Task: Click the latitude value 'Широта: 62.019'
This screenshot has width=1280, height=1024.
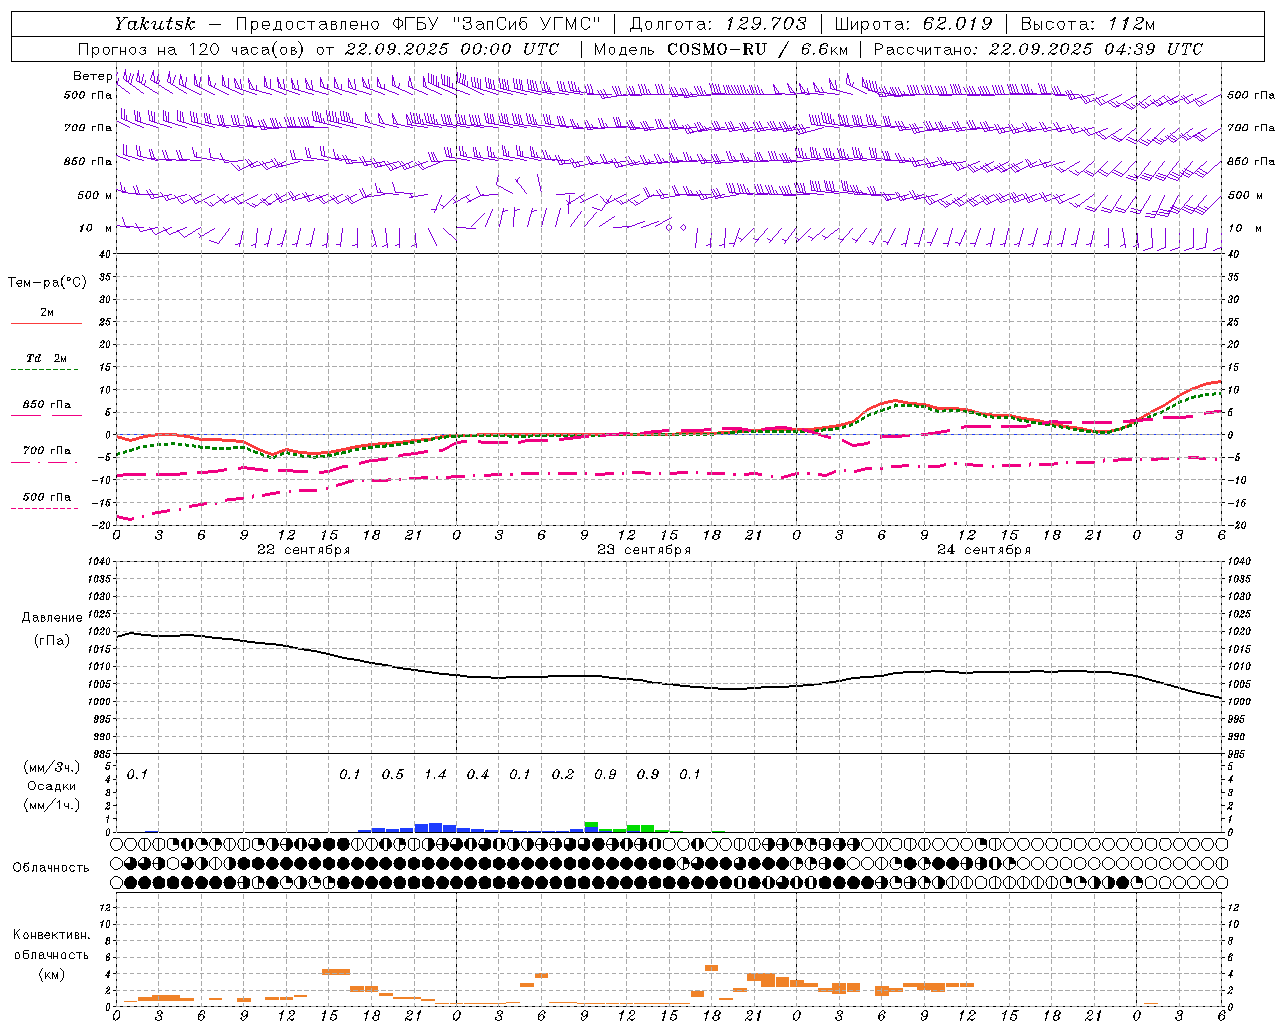Action: [913, 23]
